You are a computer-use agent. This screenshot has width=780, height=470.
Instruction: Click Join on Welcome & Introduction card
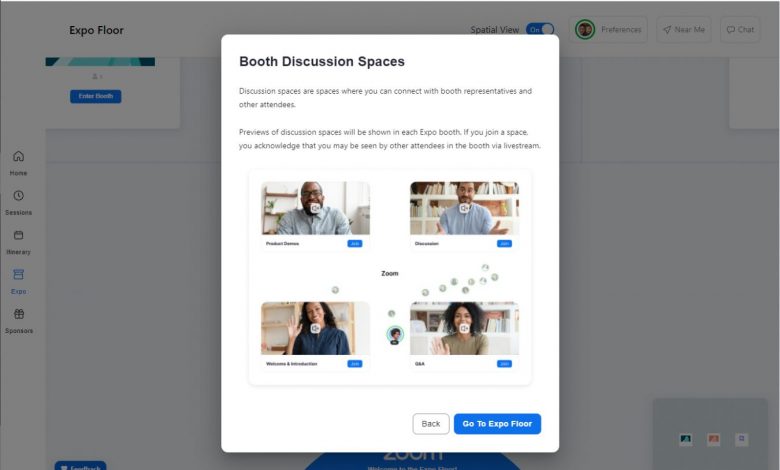coord(355,364)
